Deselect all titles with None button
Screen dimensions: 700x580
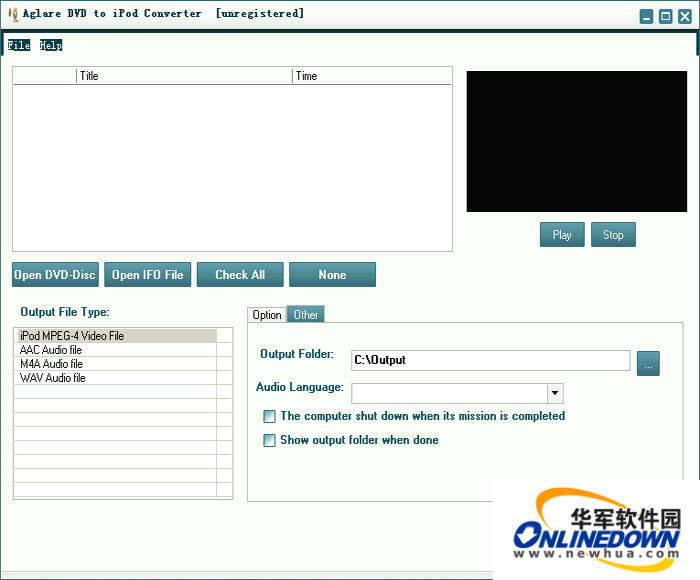point(333,275)
